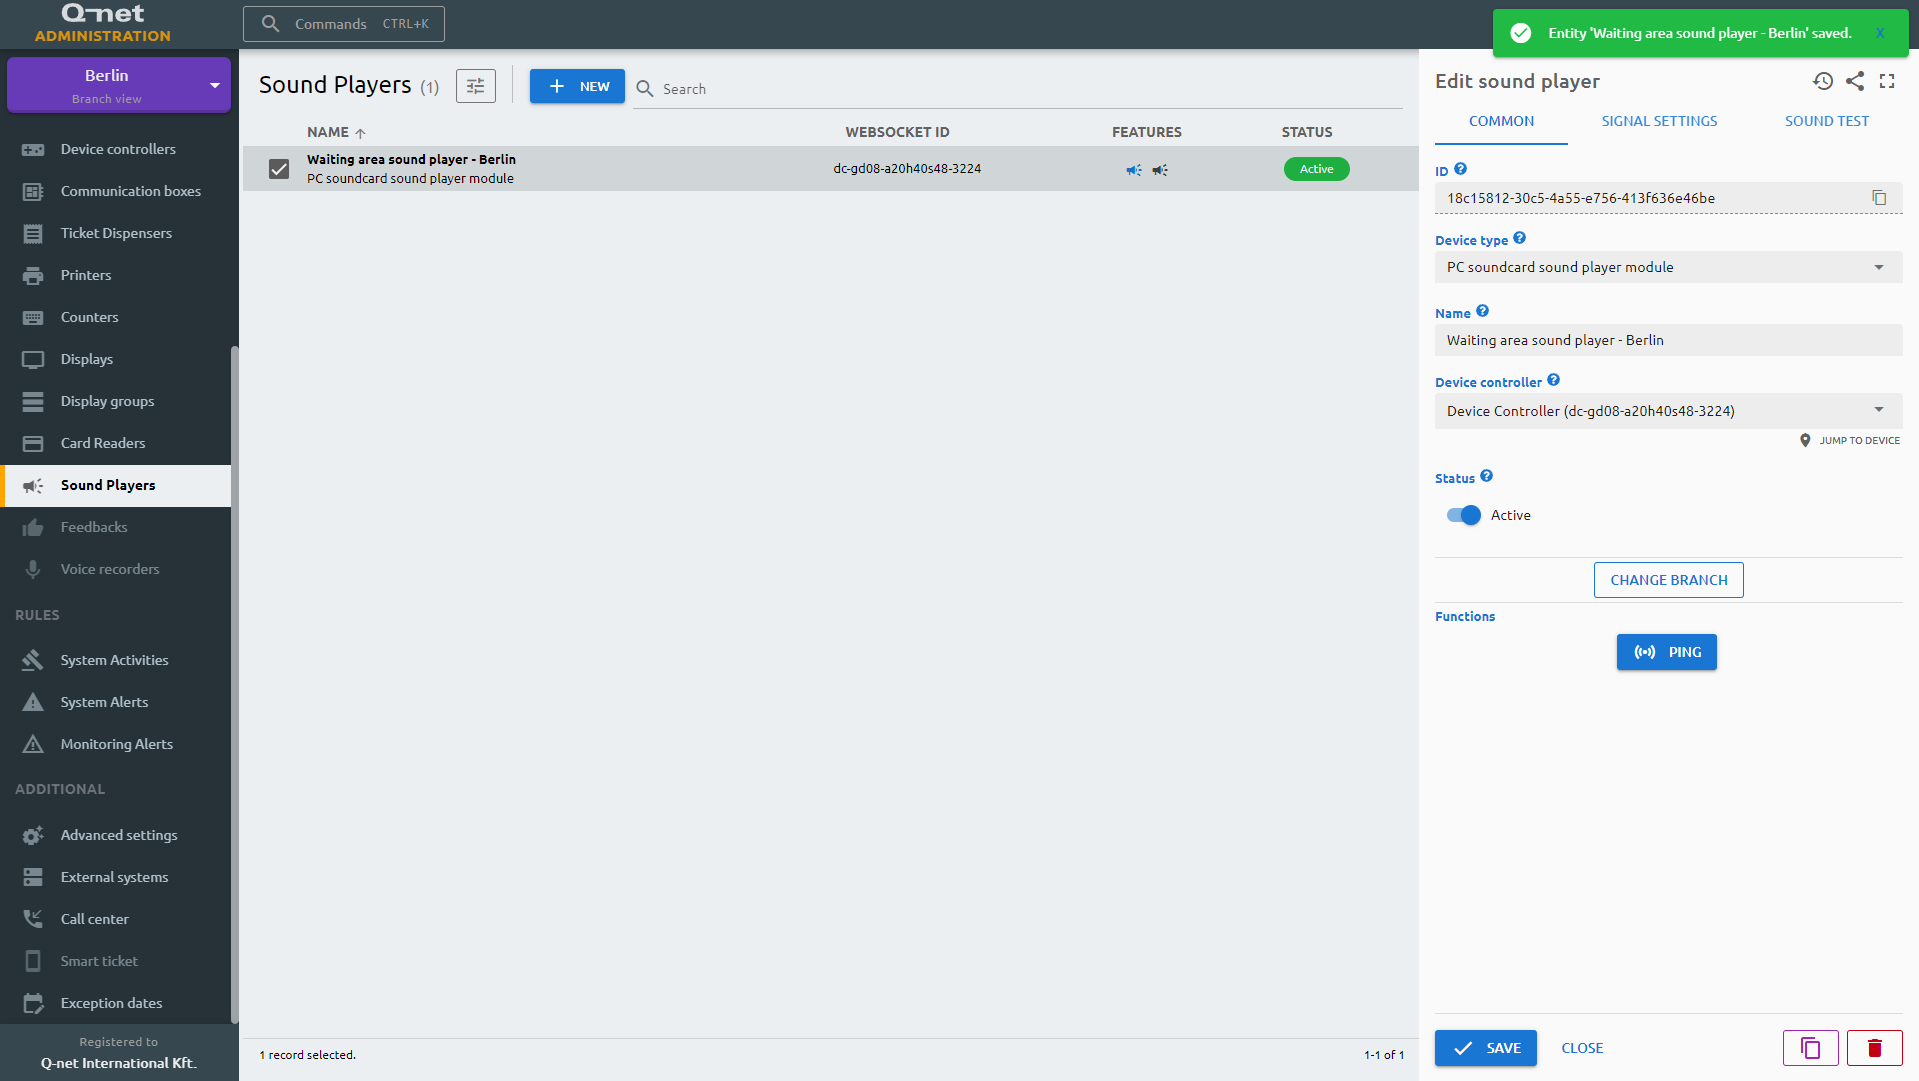Viewport: 1919px width, 1081px height.
Task: Focus the Sound Players search field
Action: [1017, 88]
